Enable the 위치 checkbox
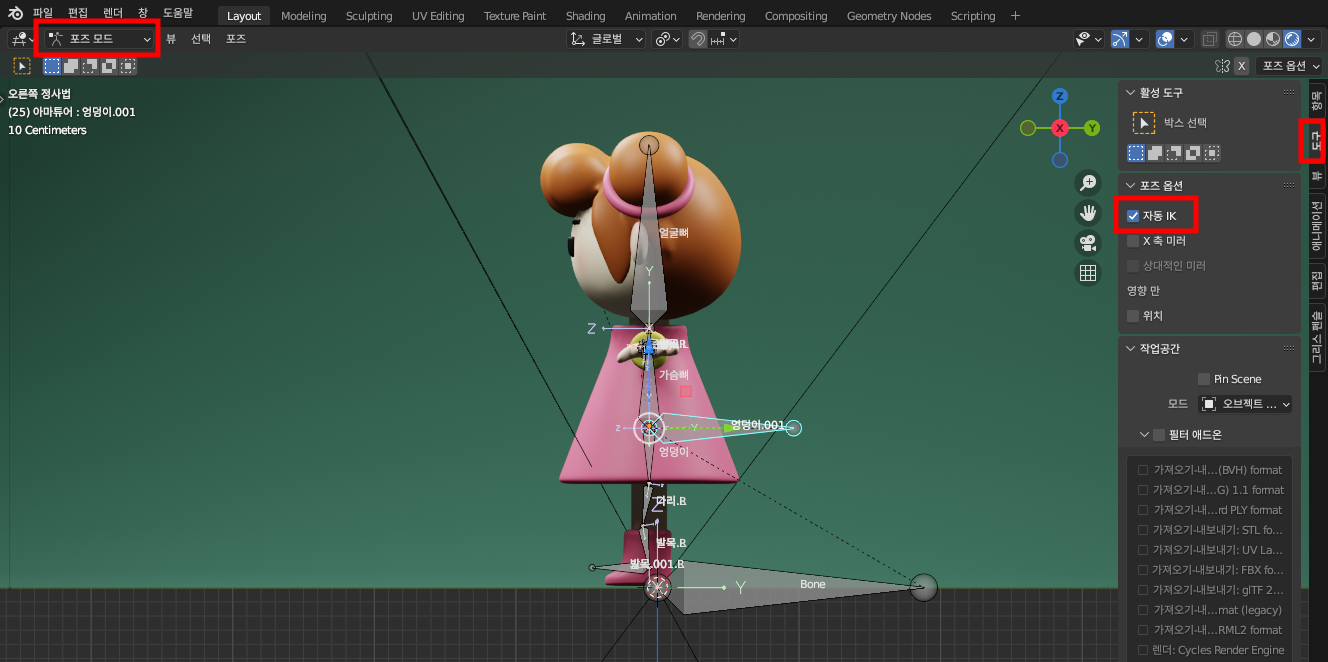Screen dimensions: 1328x662 (1133, 316)
